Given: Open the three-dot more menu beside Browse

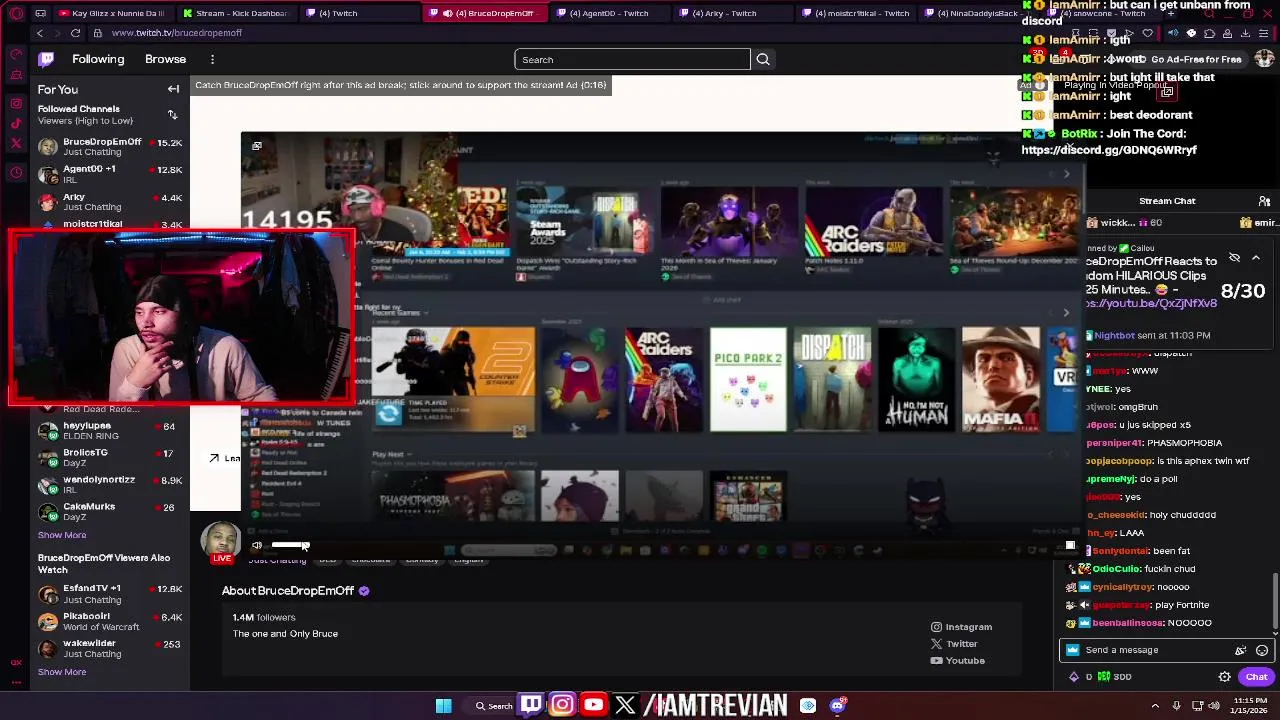Looking at the screenshot, I should (x=212, y=59).
